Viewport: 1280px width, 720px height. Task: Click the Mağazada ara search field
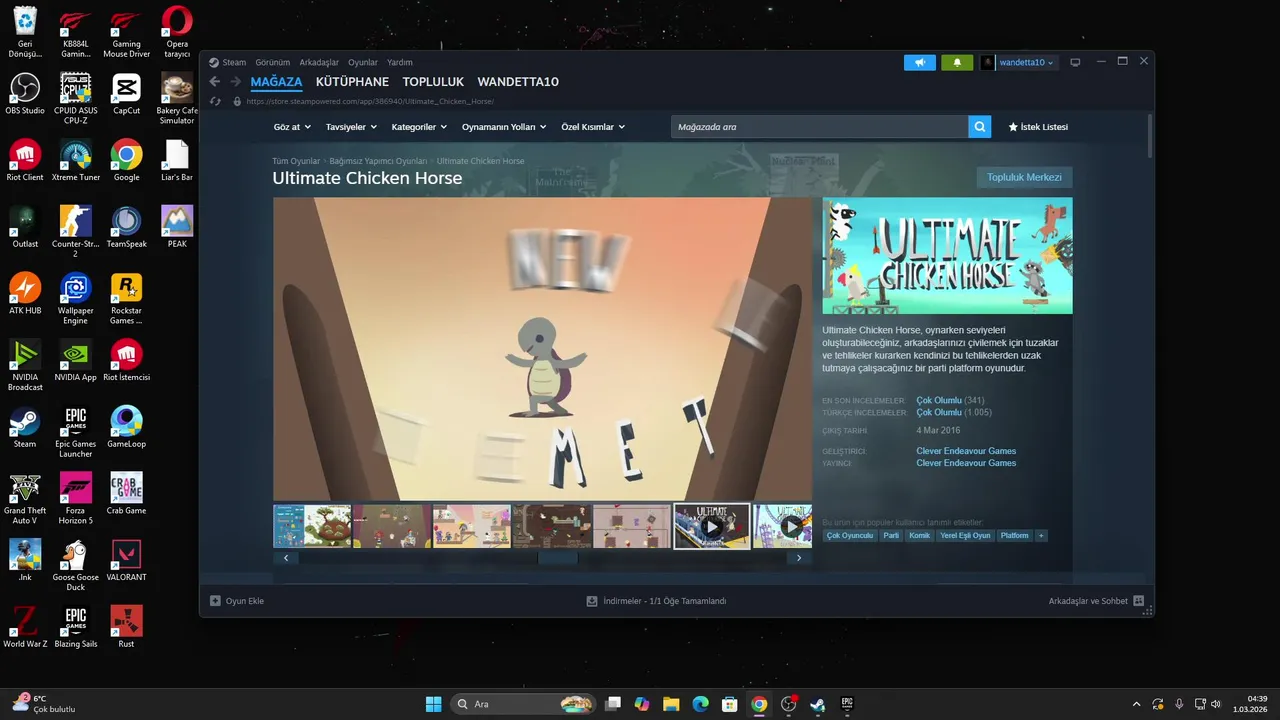pyautogui.click(x=820, y=127)
